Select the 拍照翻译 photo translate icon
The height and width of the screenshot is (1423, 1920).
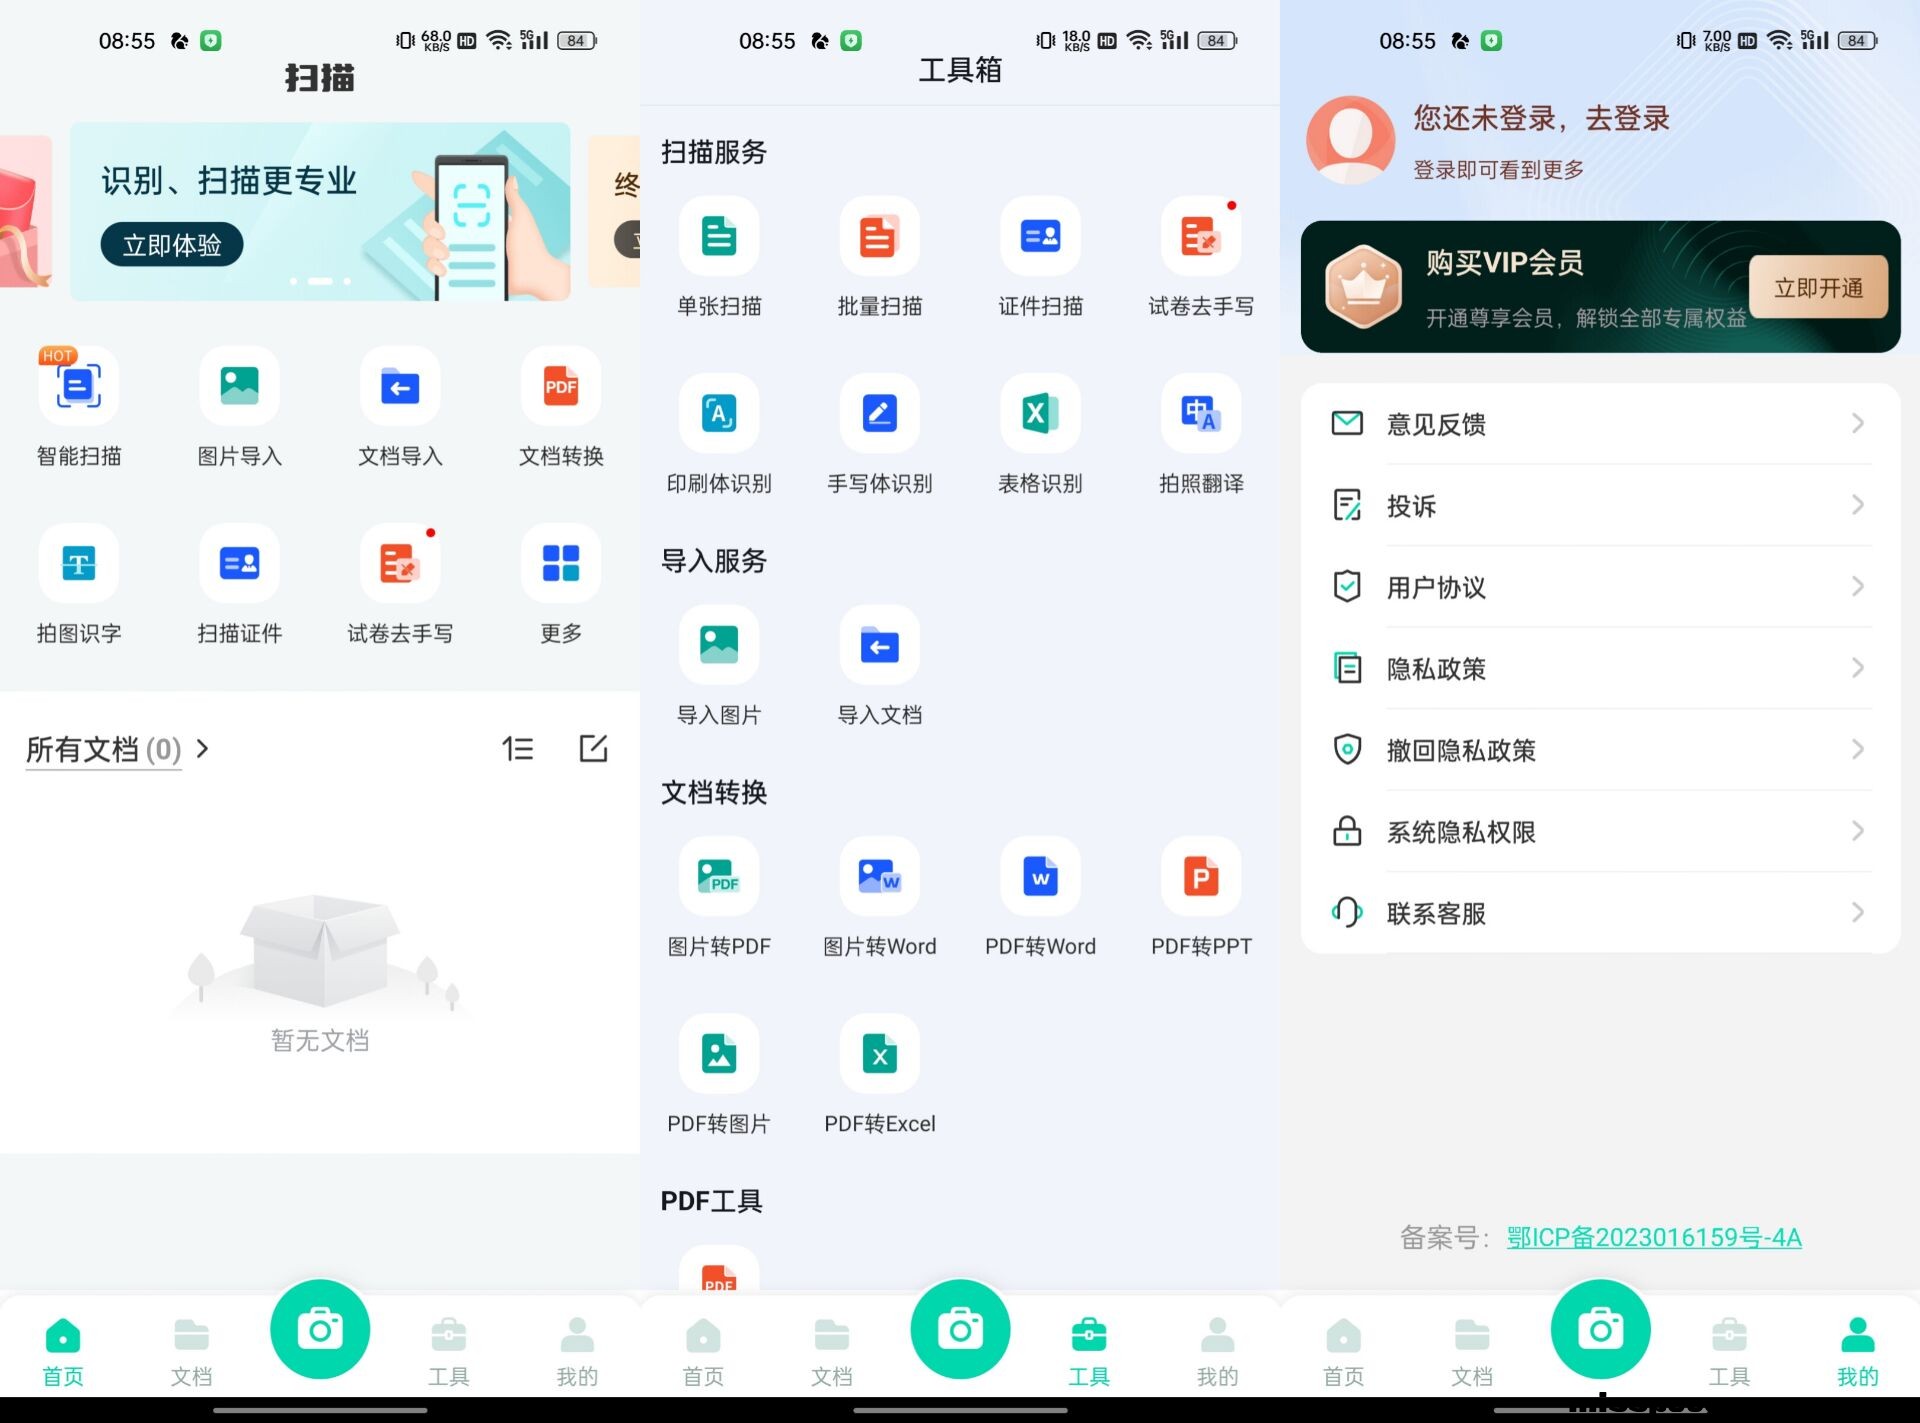[x=1200, y=414]
